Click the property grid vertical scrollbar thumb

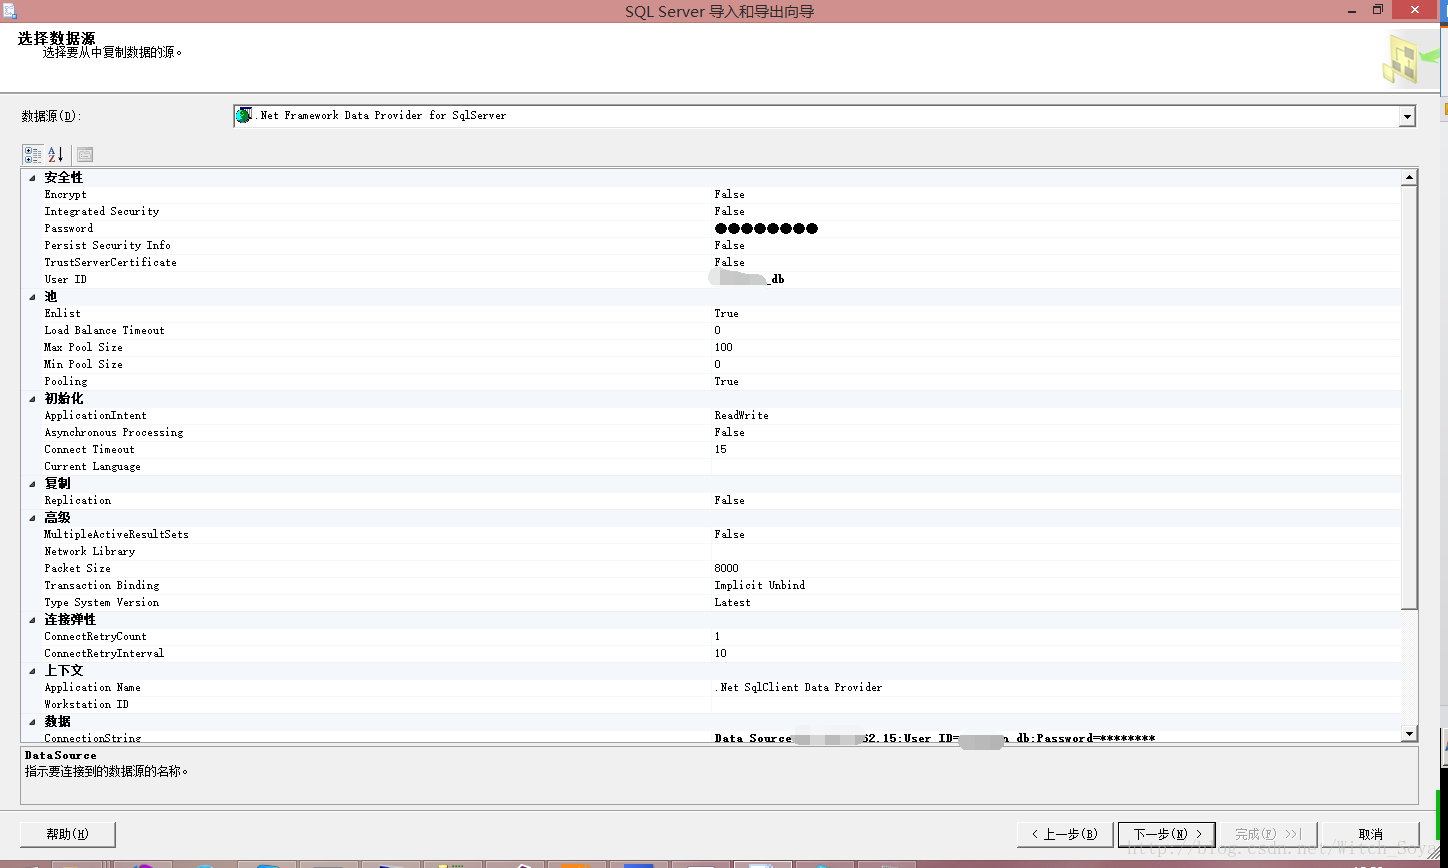click(1409, 397)
